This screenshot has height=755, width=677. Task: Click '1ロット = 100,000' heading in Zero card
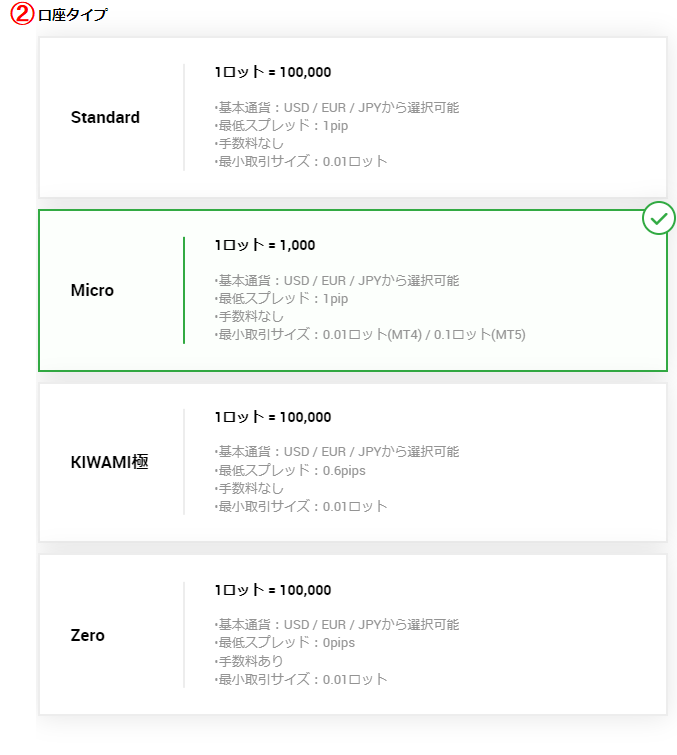click(x=273, y=590)
